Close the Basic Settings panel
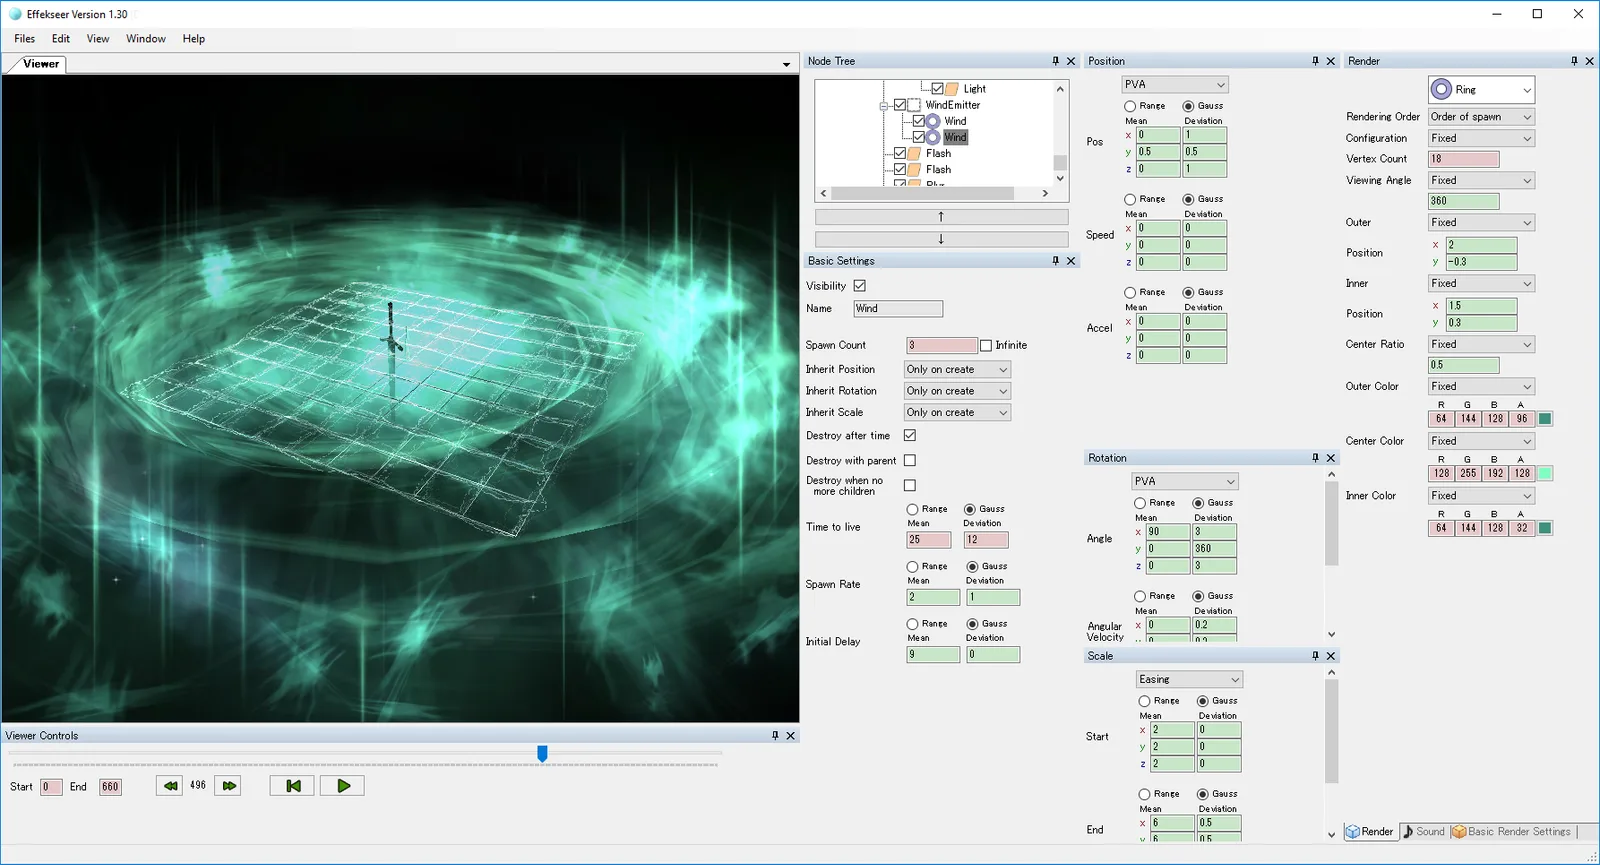The image size is (1600, 865). [1071, 261]
